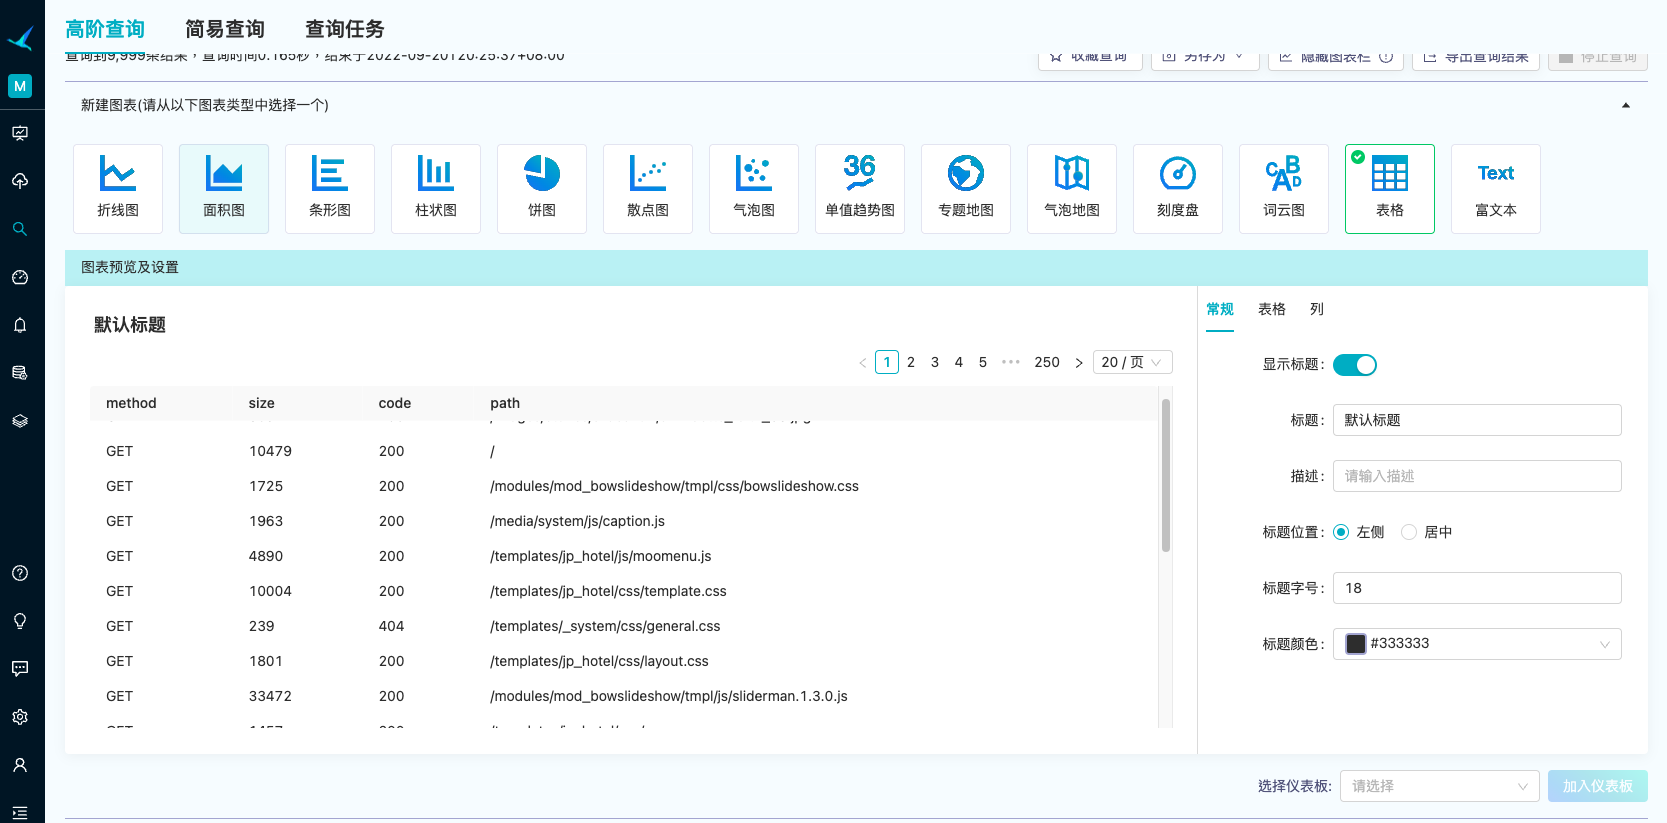Open the 列 settings tab

pyautogui.click(x=1317, y=309)
